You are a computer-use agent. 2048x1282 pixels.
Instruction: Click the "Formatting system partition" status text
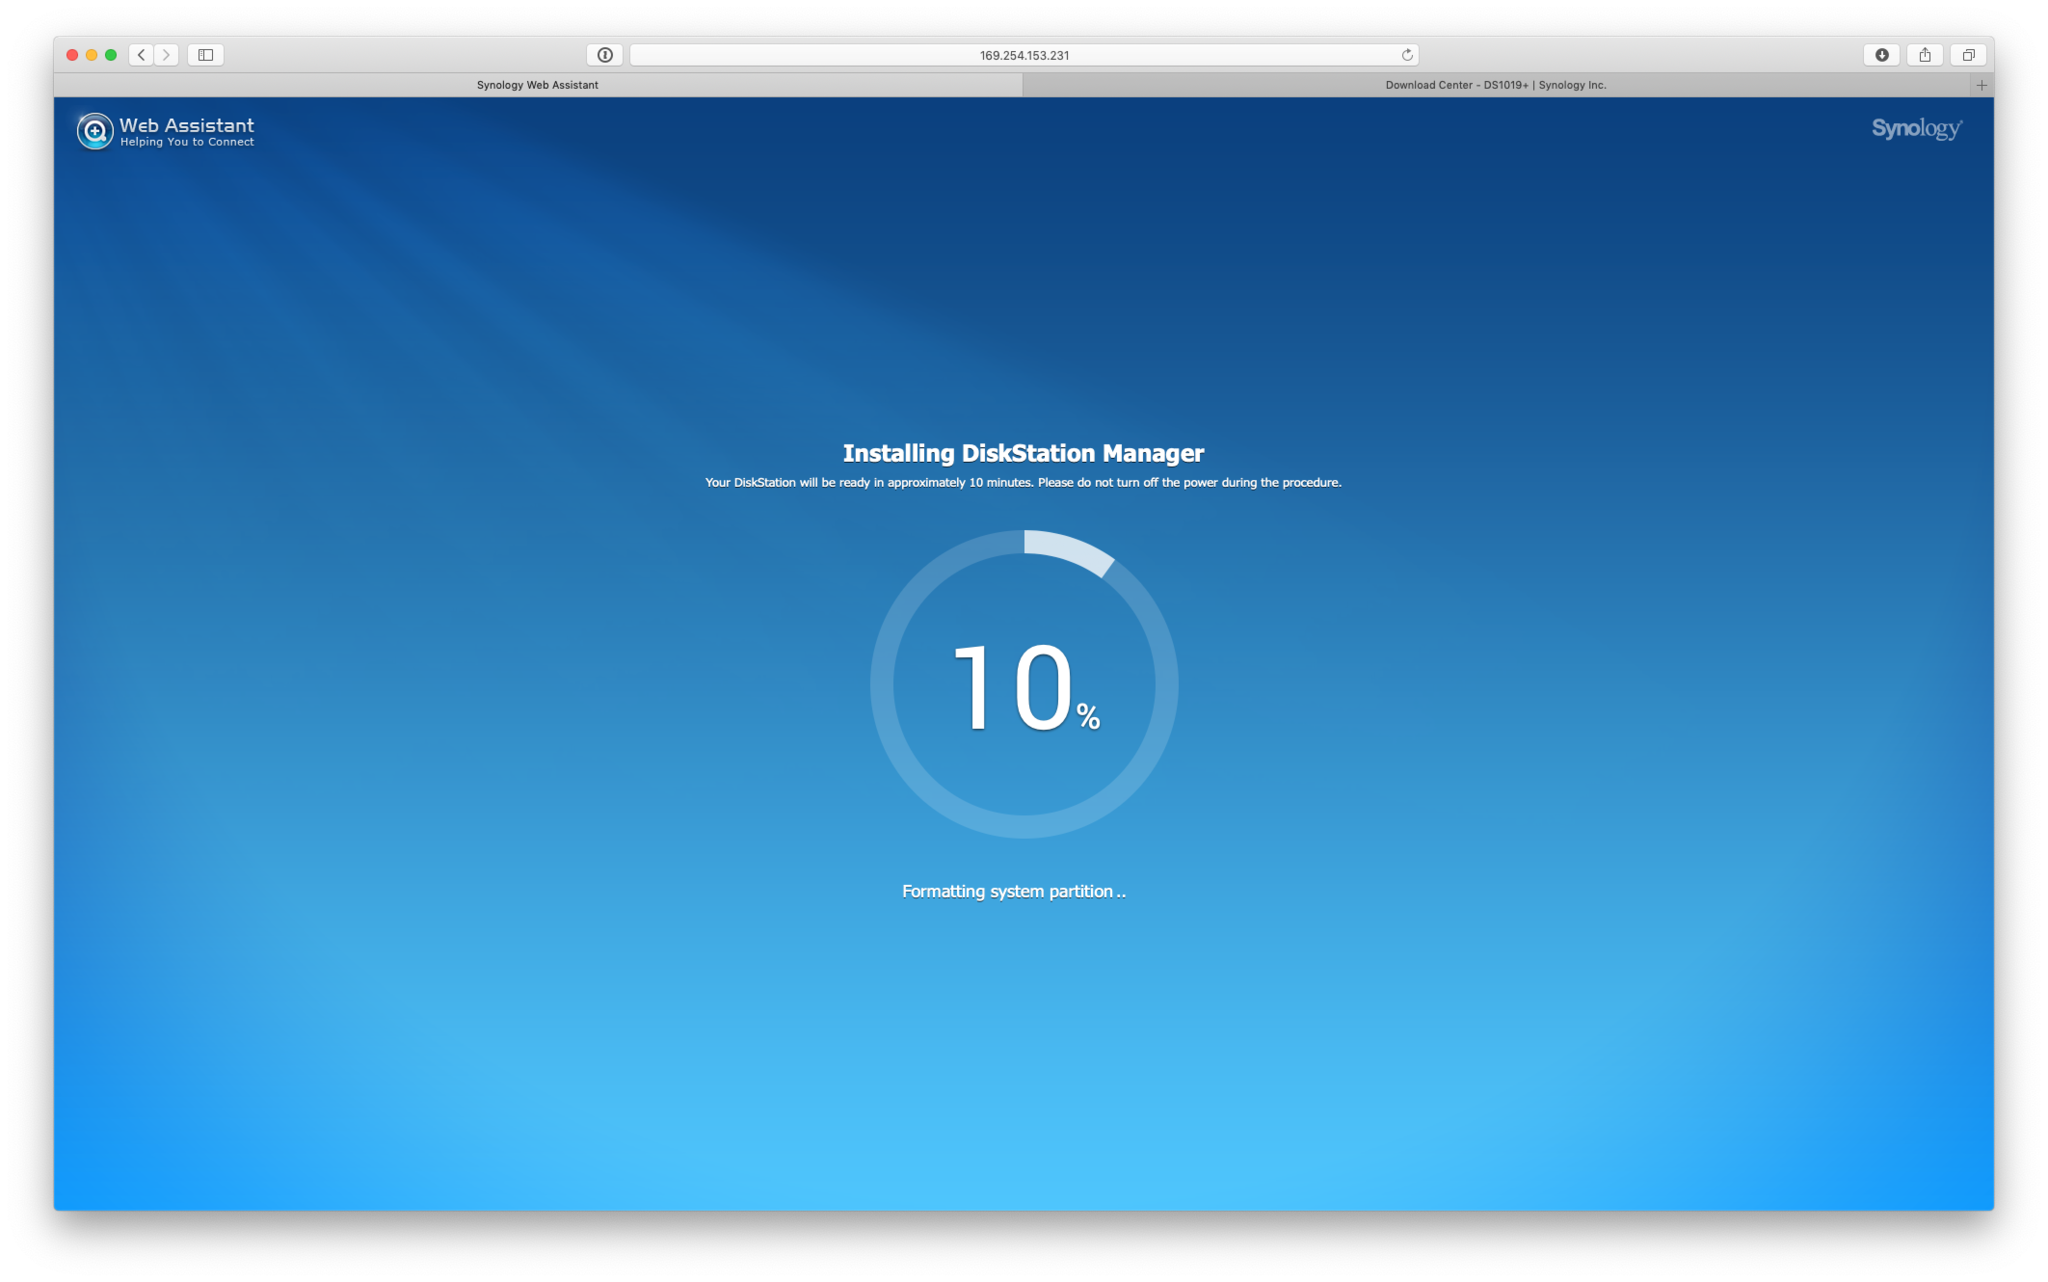tap(1013, 891)
